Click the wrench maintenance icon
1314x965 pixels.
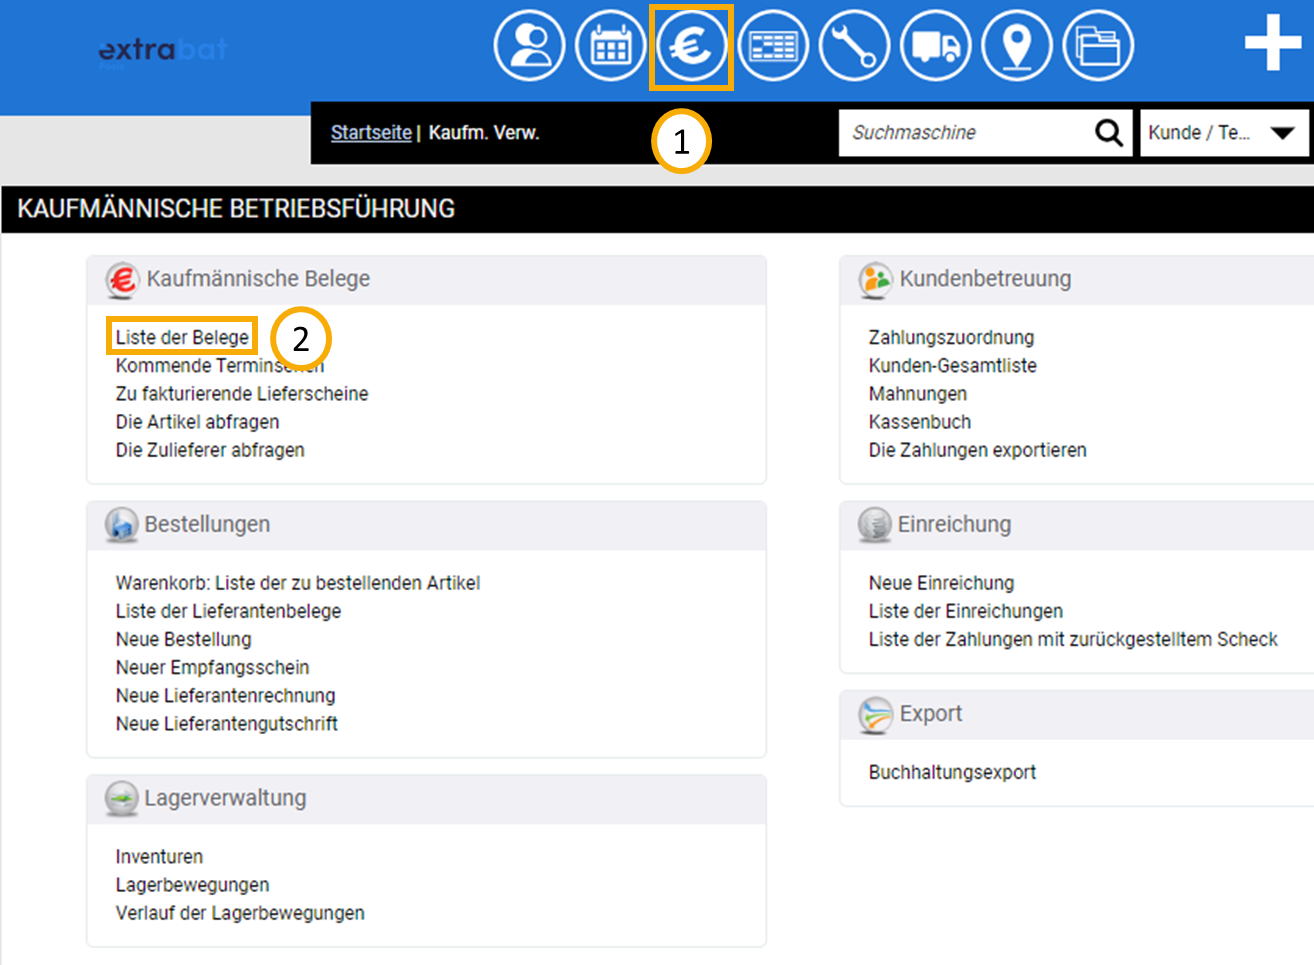(854, 46)
